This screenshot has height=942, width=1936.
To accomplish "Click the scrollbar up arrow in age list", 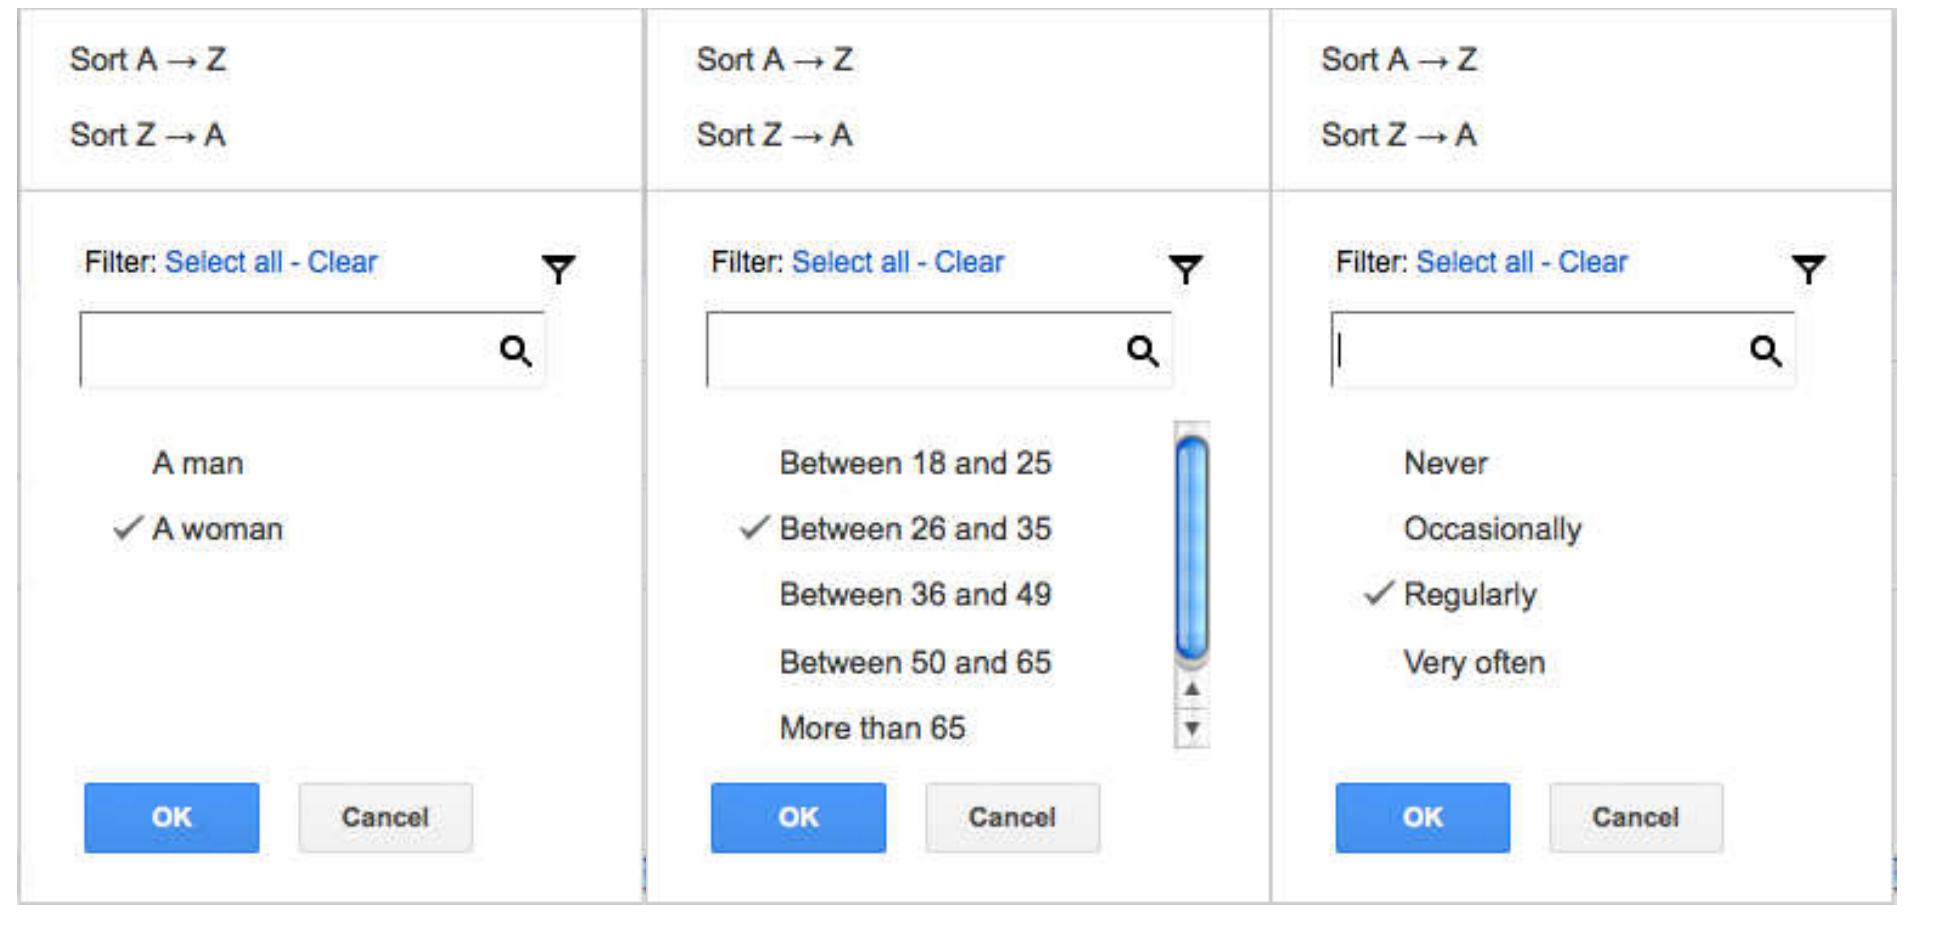I will pyautogui.click(x=1192, y=689).
